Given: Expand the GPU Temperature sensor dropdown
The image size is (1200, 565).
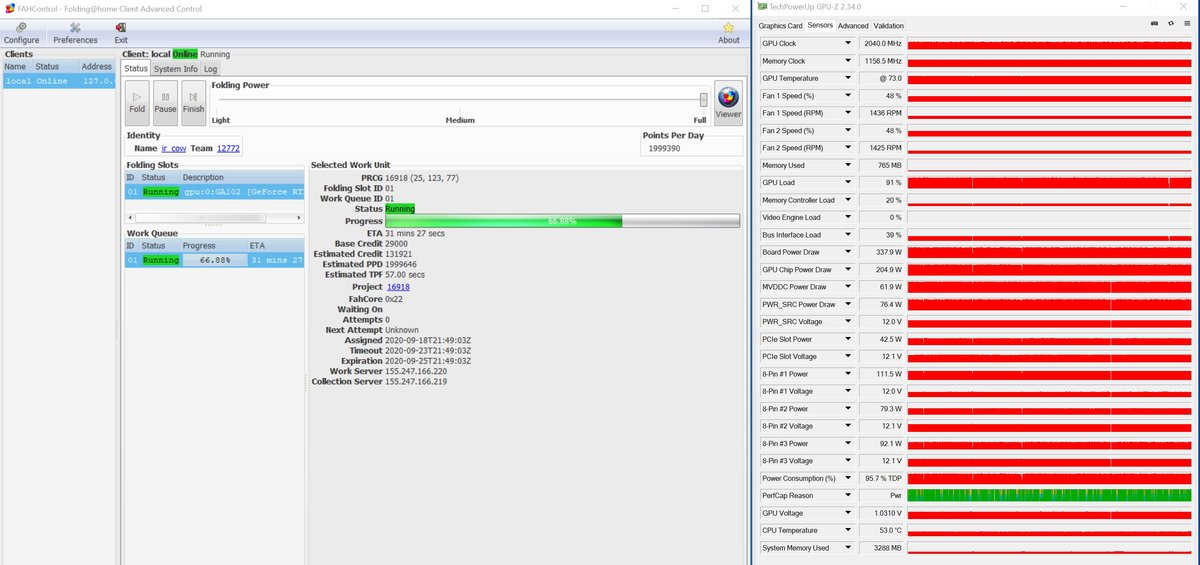Looking at the screenshot, I should [x=848, y=78].
